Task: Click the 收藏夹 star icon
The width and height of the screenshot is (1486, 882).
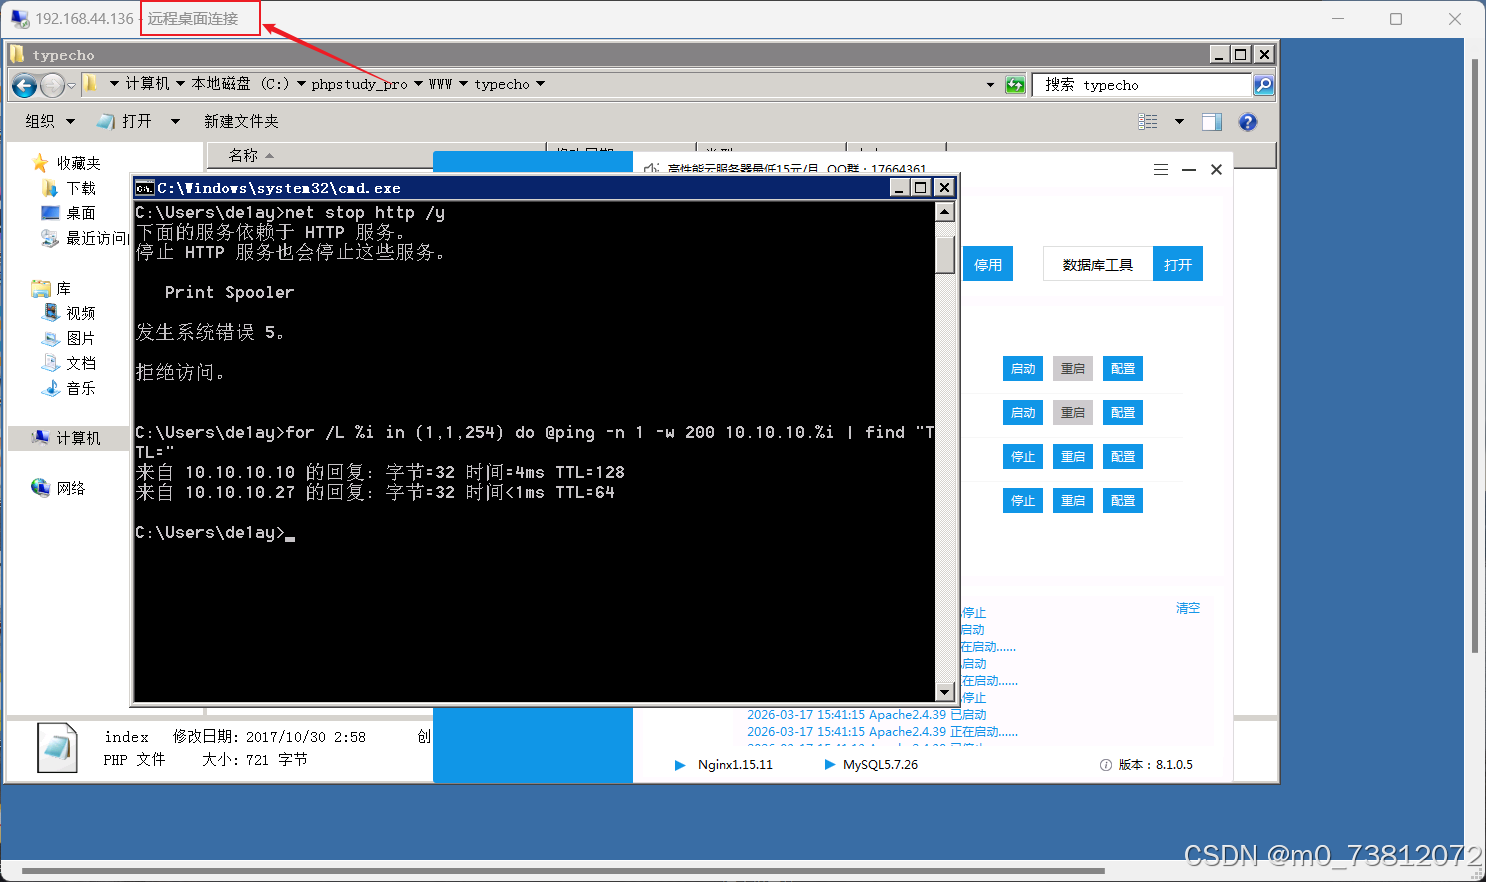Action: click(40, 163)
